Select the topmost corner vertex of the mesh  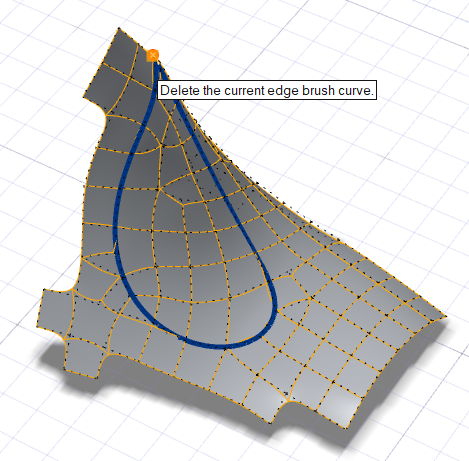coord(119,28)
